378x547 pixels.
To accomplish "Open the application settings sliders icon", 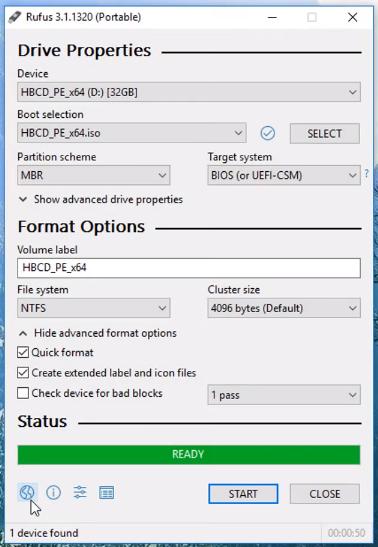I will (80, 492).
